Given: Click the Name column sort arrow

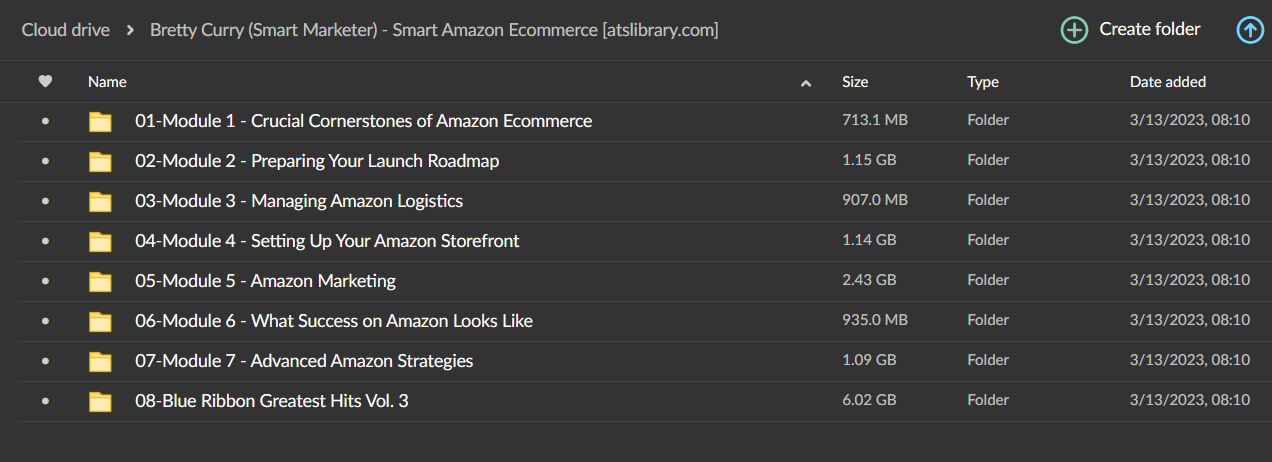Looking at the screenshot, I should pyautogui.click(x=806, y=83).
